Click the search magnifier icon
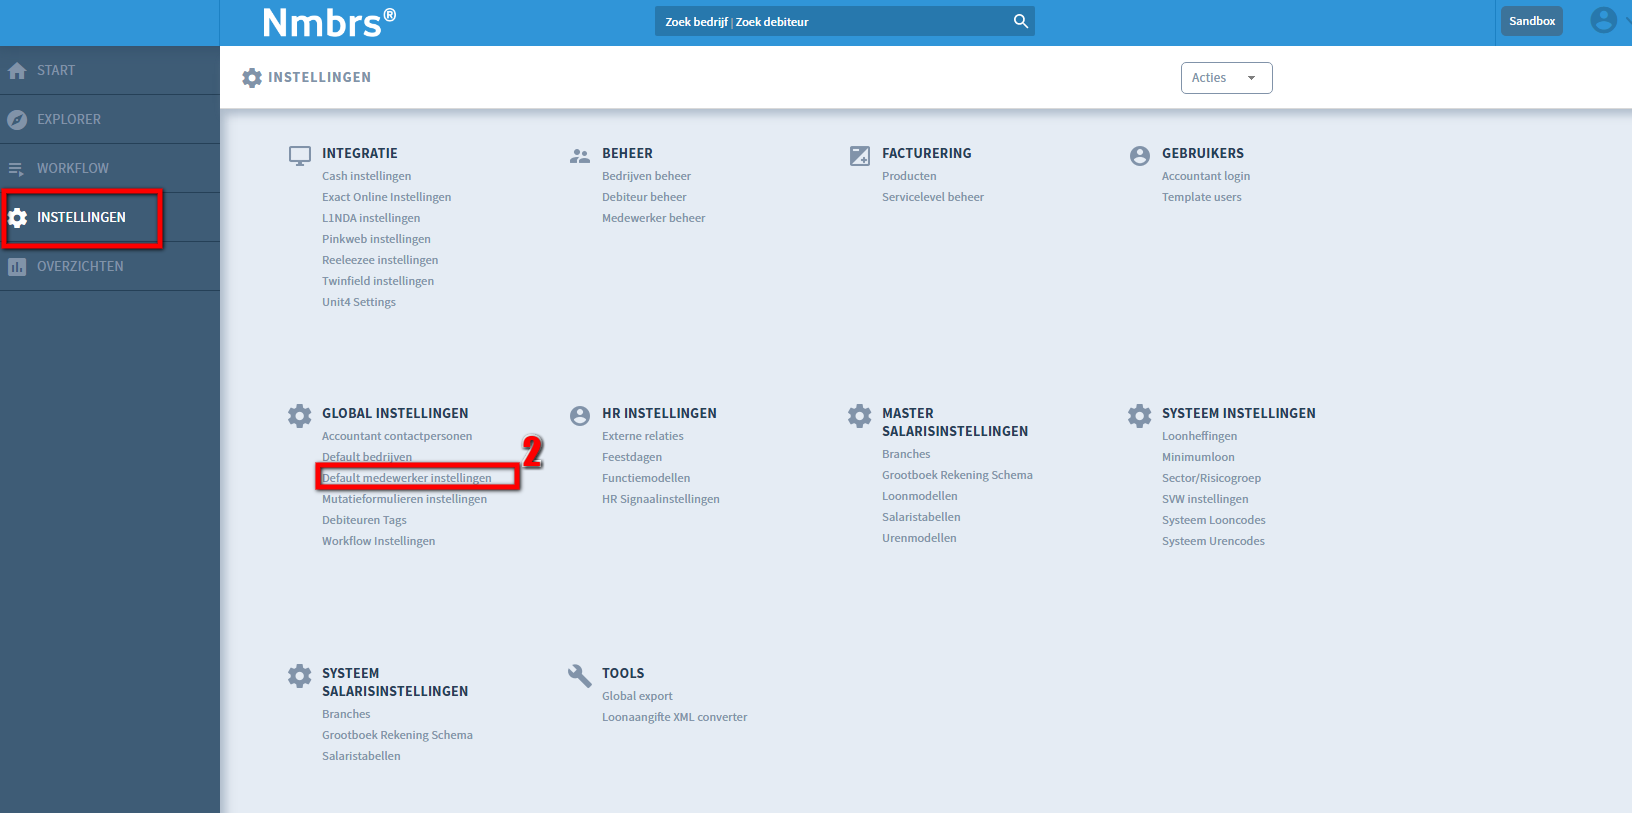Viewport: 1632px width, 813px height. click(1020, 21)
